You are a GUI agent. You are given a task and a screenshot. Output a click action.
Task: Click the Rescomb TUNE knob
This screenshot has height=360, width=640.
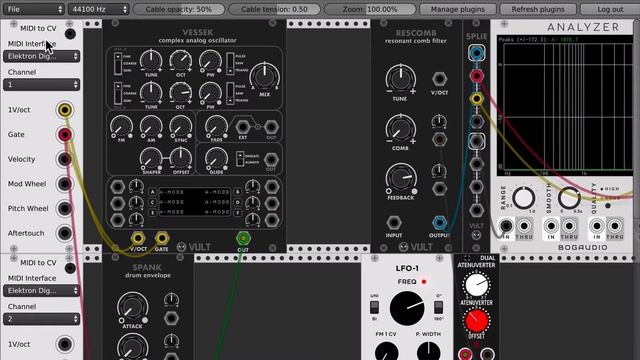400,79
